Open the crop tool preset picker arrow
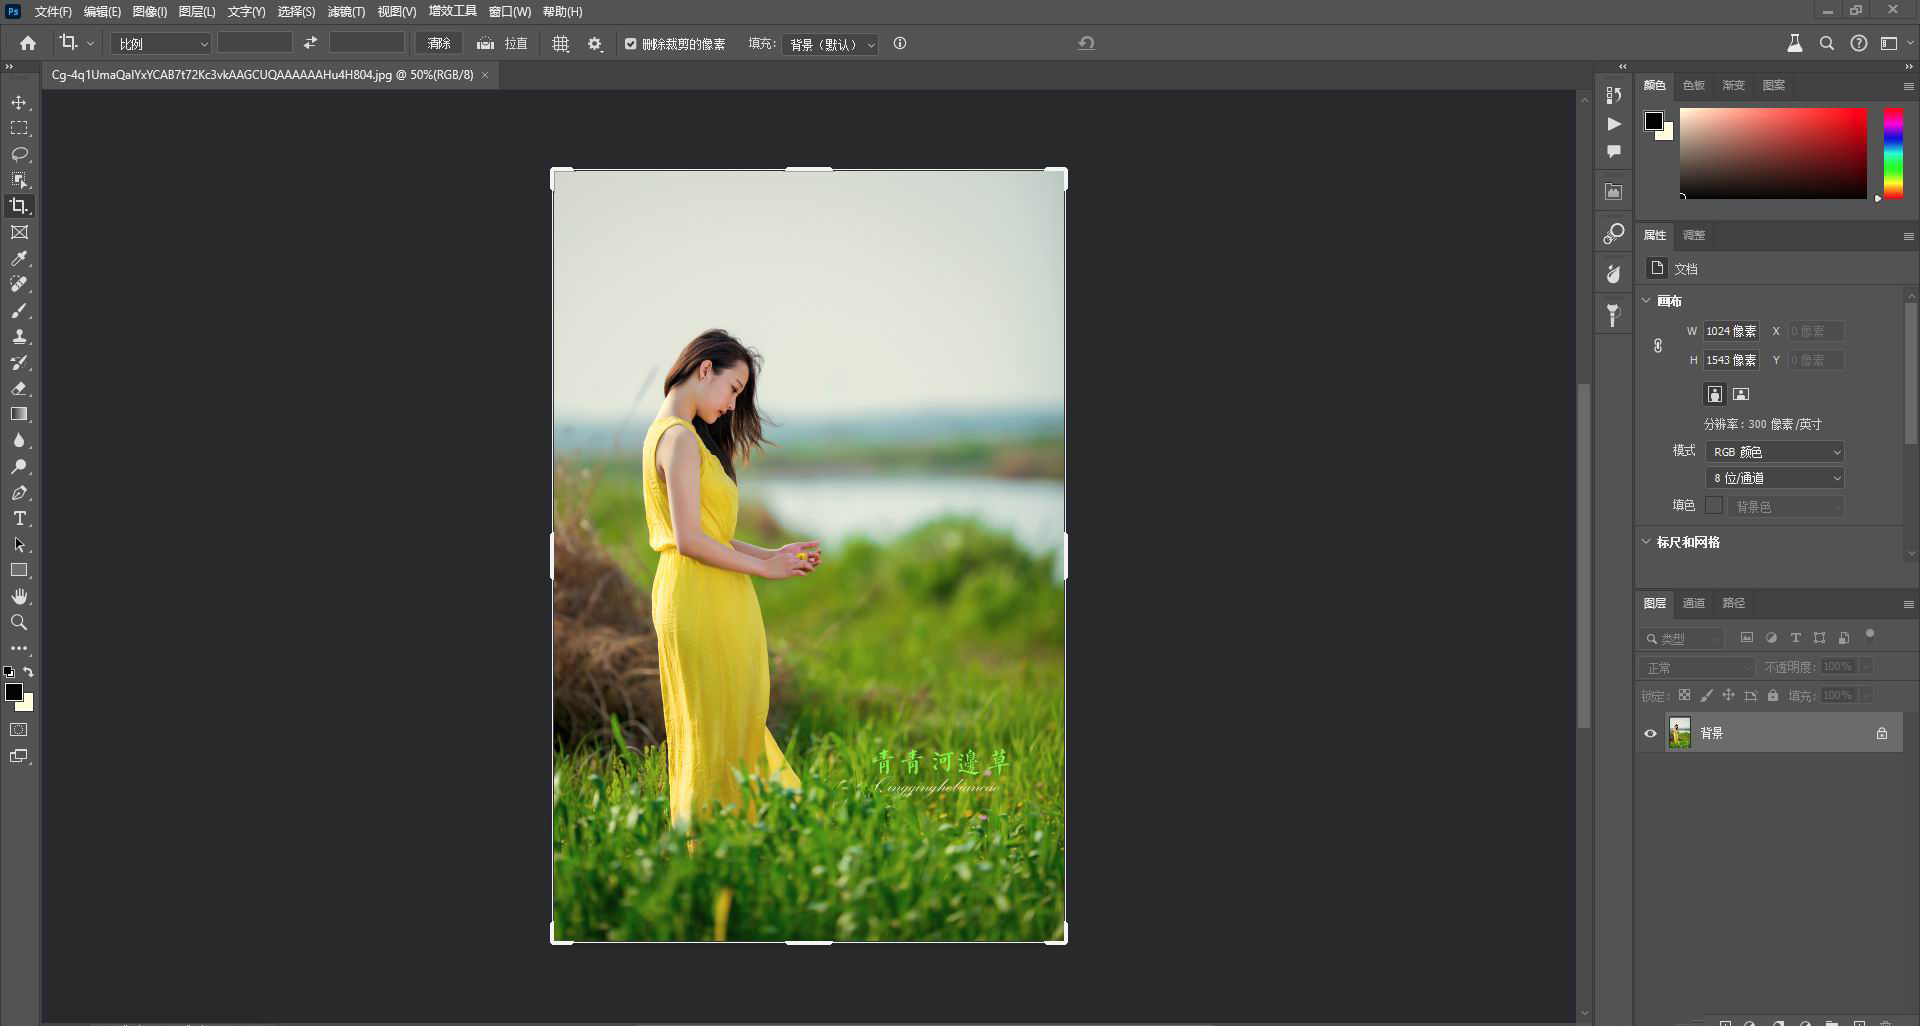The image size is (1920, 1026). pos(90,44)
